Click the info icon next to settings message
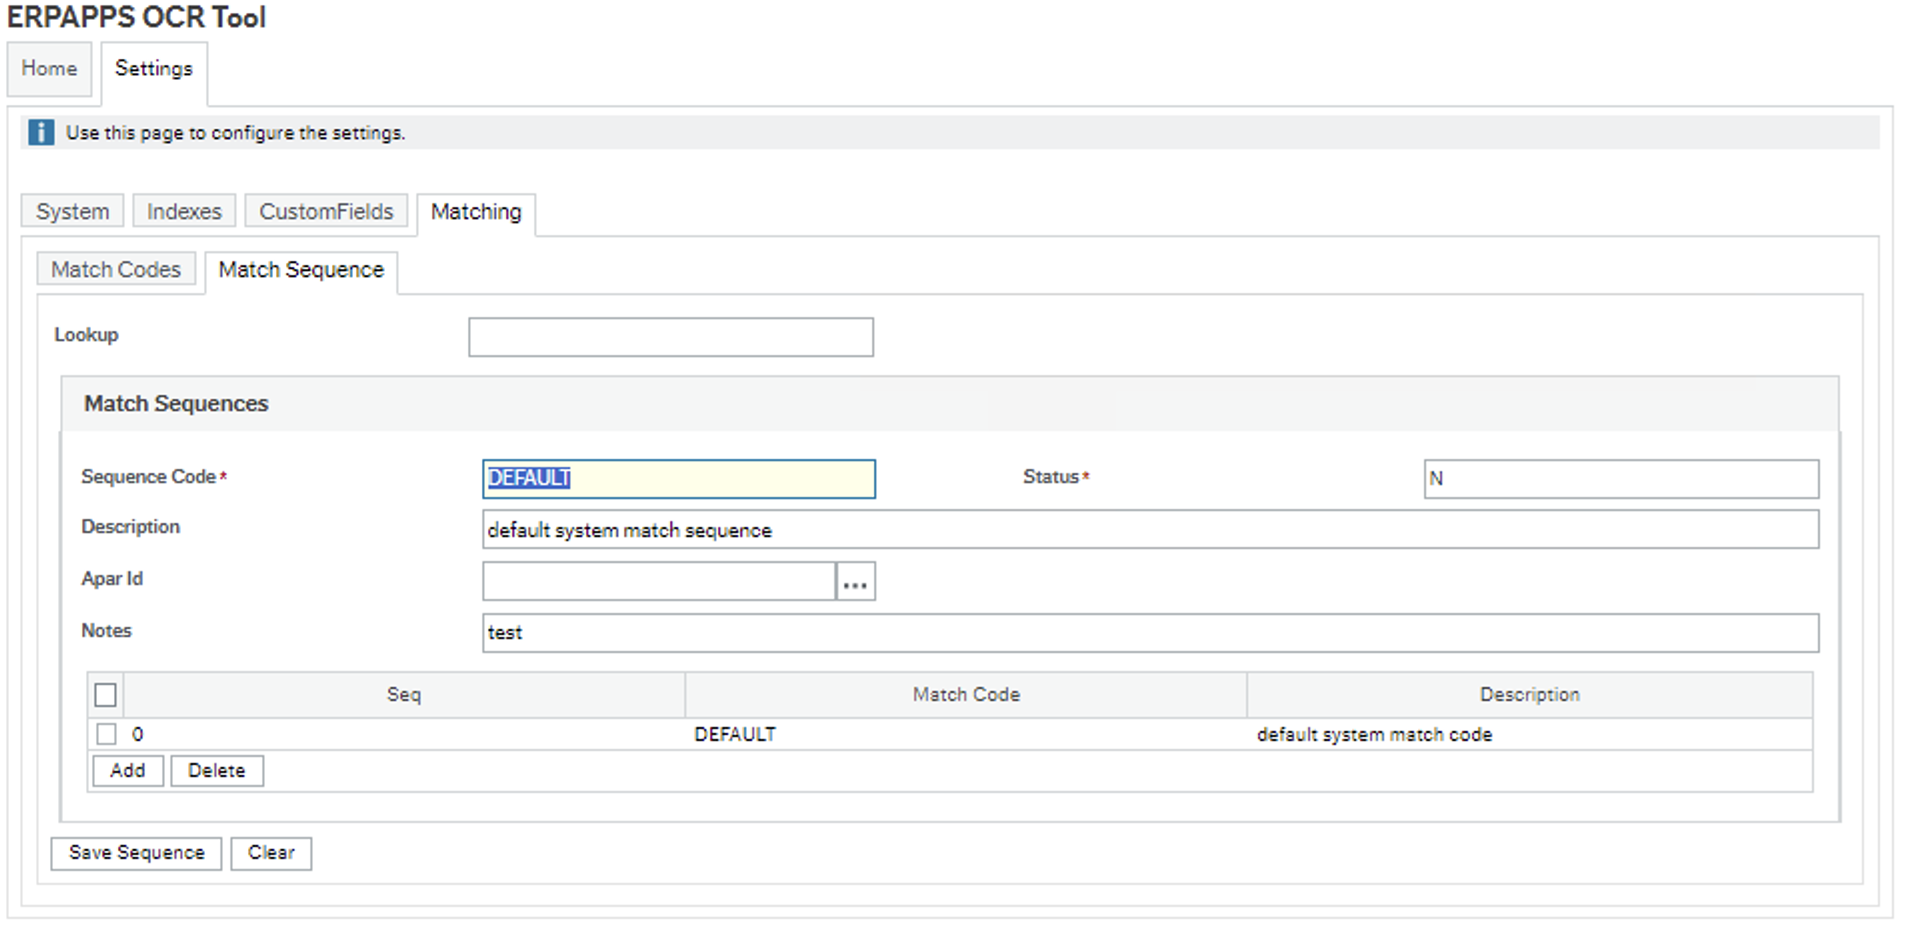The image size is (1912, 940). tap(40, 132)
